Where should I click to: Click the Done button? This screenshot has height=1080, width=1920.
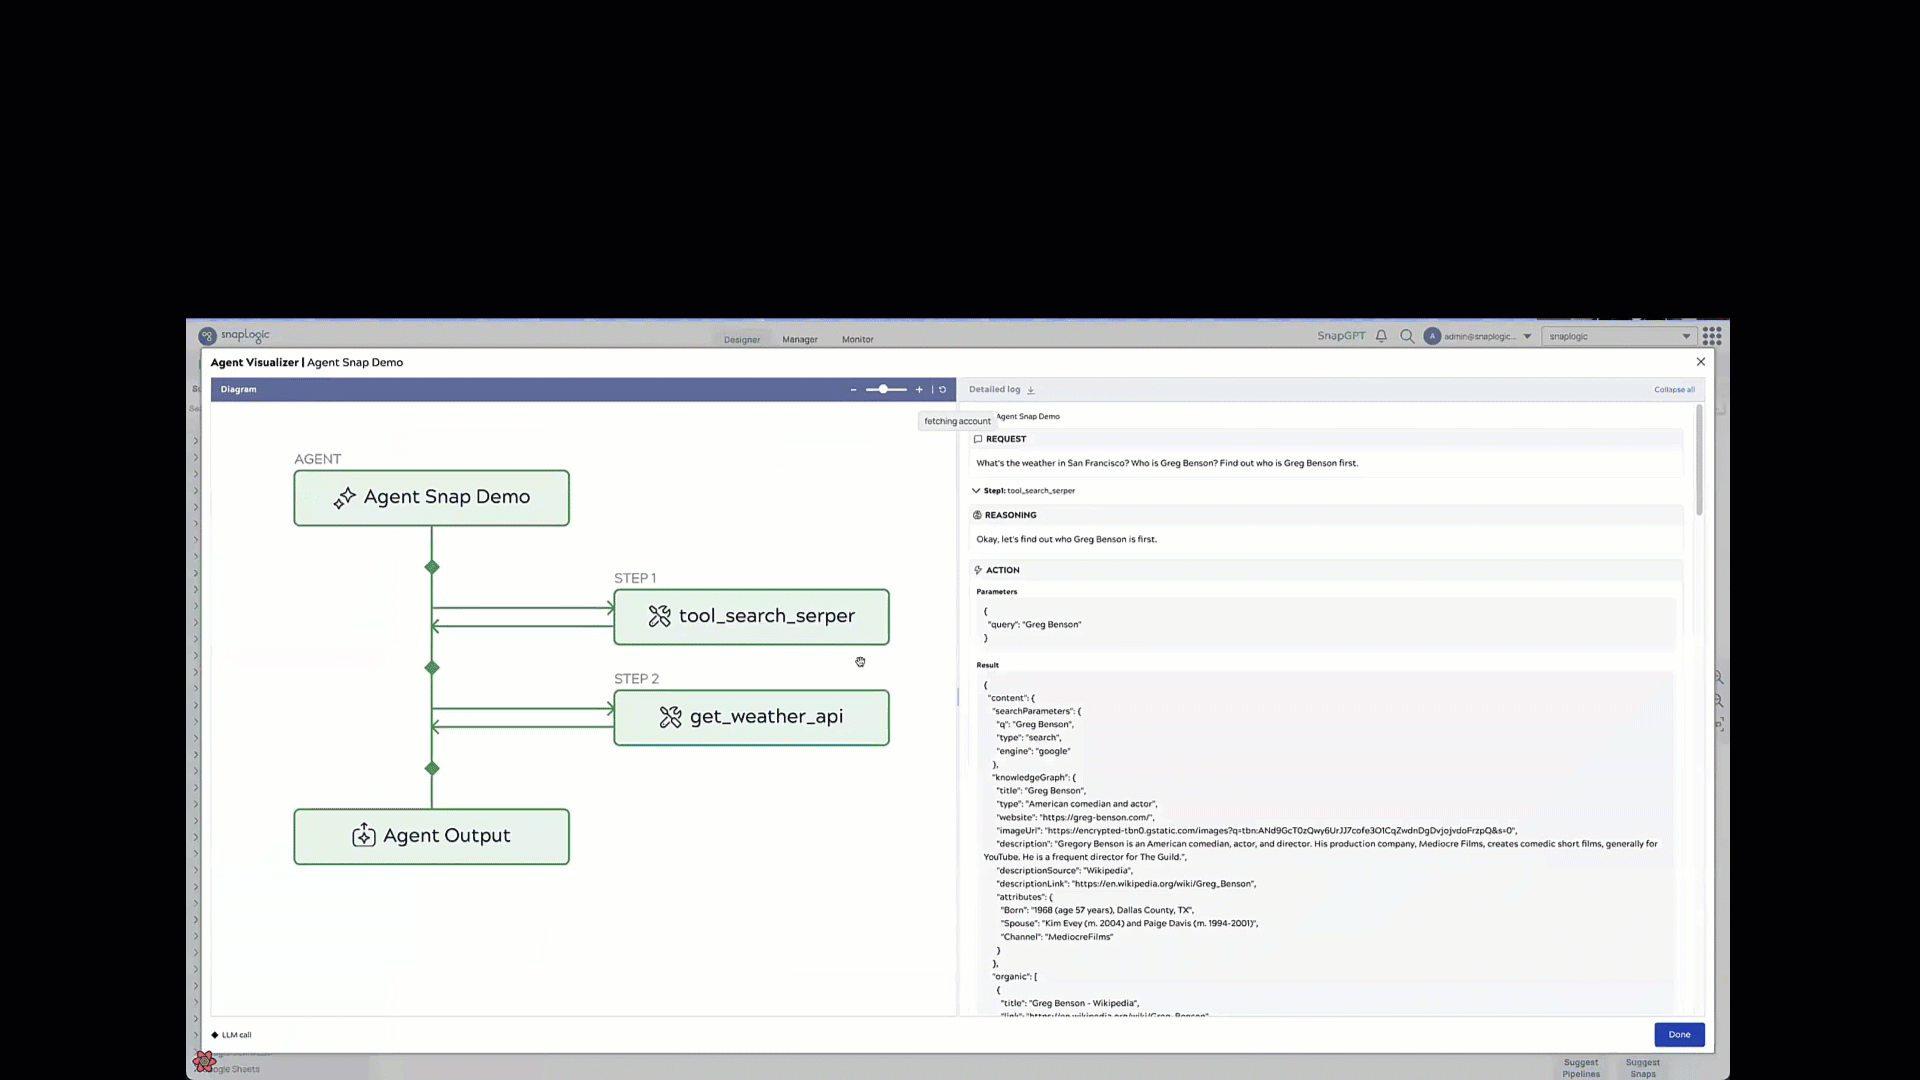(1679, 1035)
